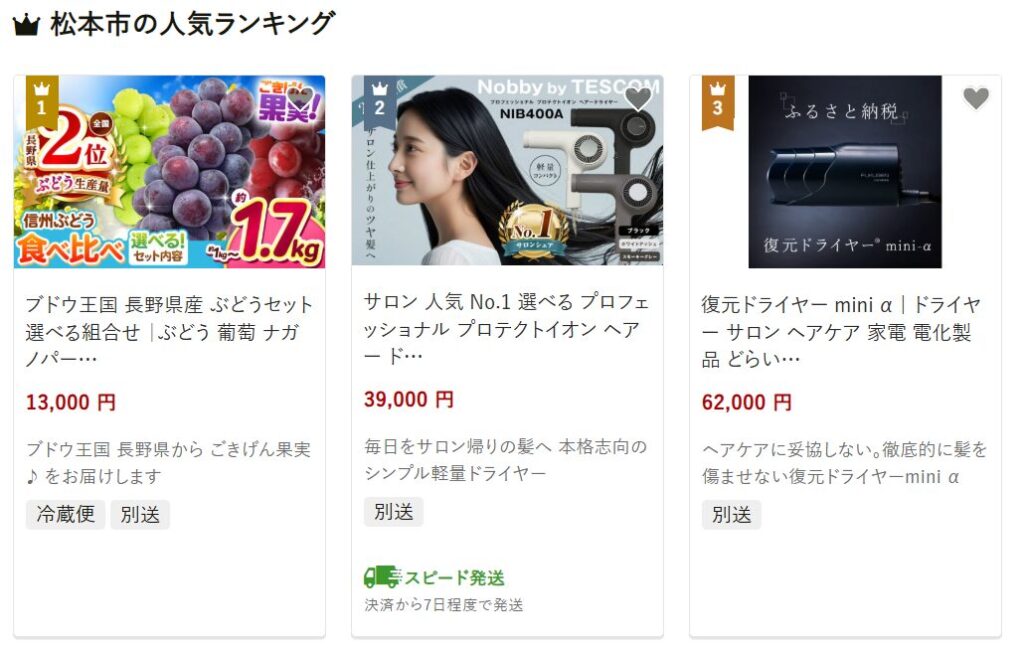Open the サロン 人気 No.1 プロテクトイオン title link
Screen dimensions: 1024x651
click(507, 328)
